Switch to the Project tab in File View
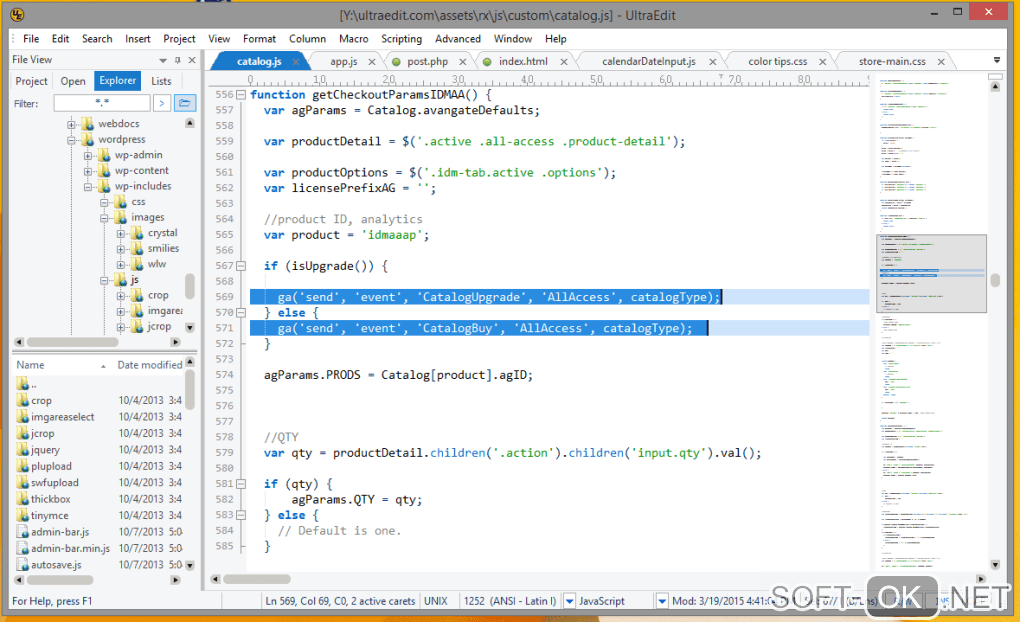Viewport: 1020px width, 622px height. click(x=32, y=81)
